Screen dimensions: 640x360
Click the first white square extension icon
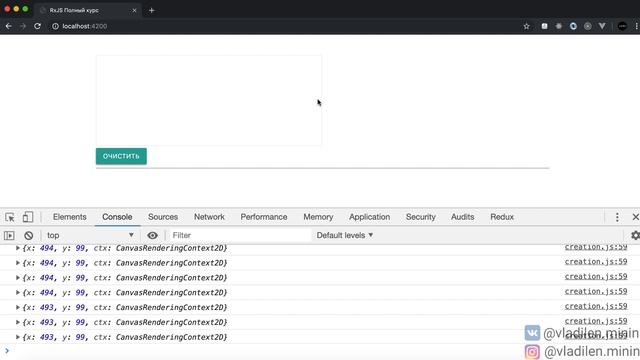(544, 26)
